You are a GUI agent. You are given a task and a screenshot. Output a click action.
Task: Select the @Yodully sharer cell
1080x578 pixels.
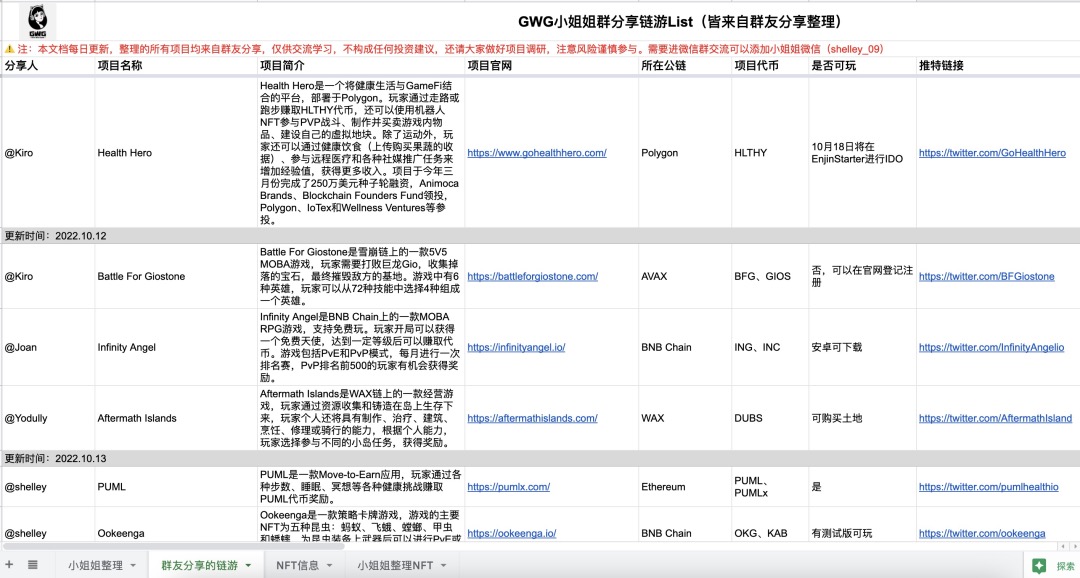48,418
